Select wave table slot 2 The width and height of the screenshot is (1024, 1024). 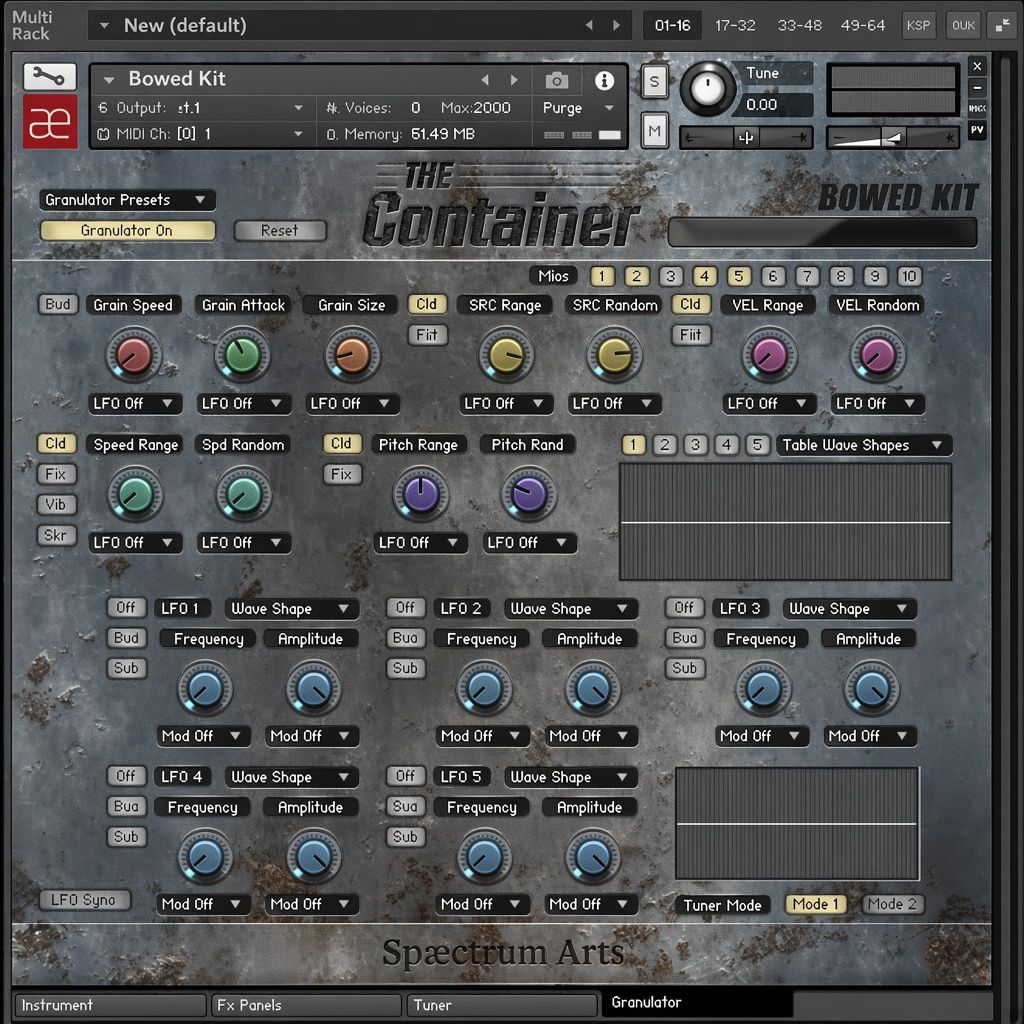tap(664, 445)
